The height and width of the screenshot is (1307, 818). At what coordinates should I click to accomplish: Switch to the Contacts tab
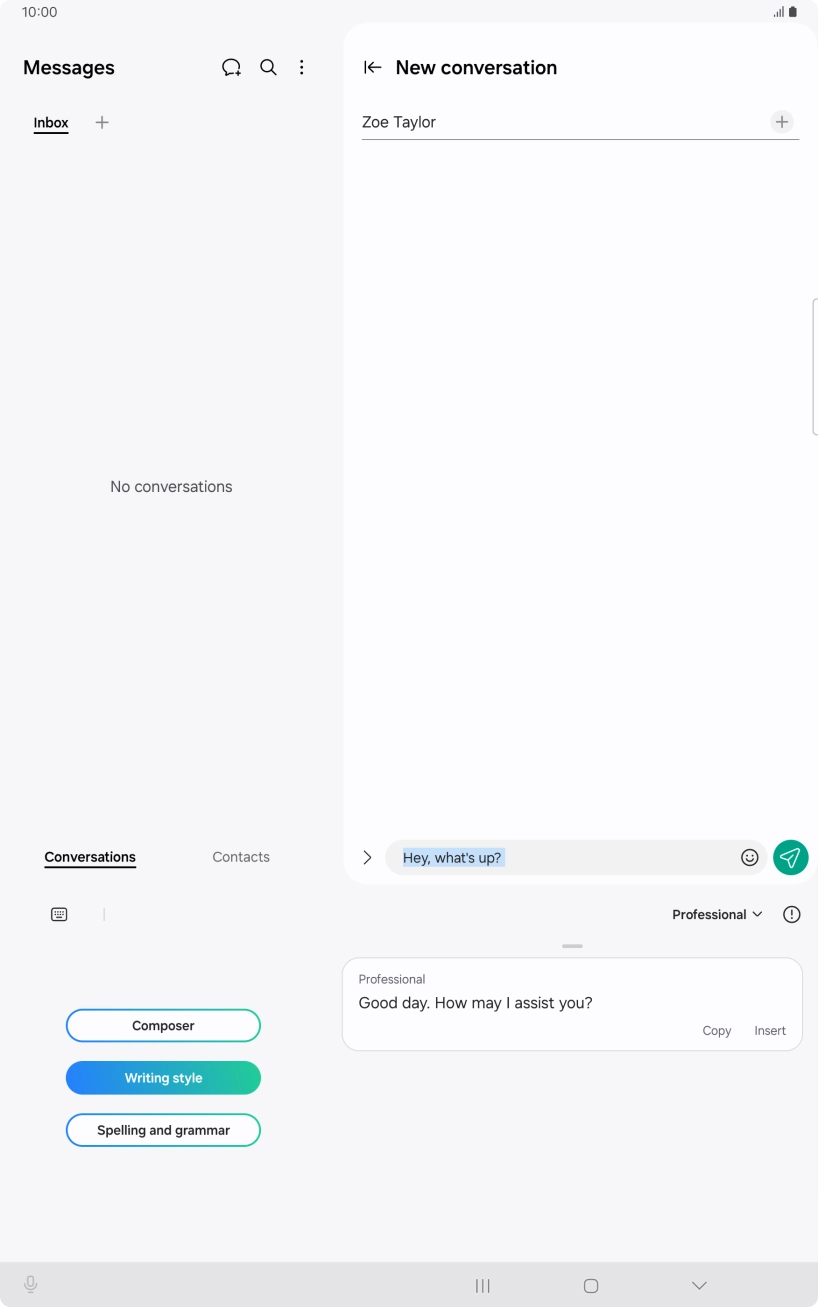coord(241,857)
